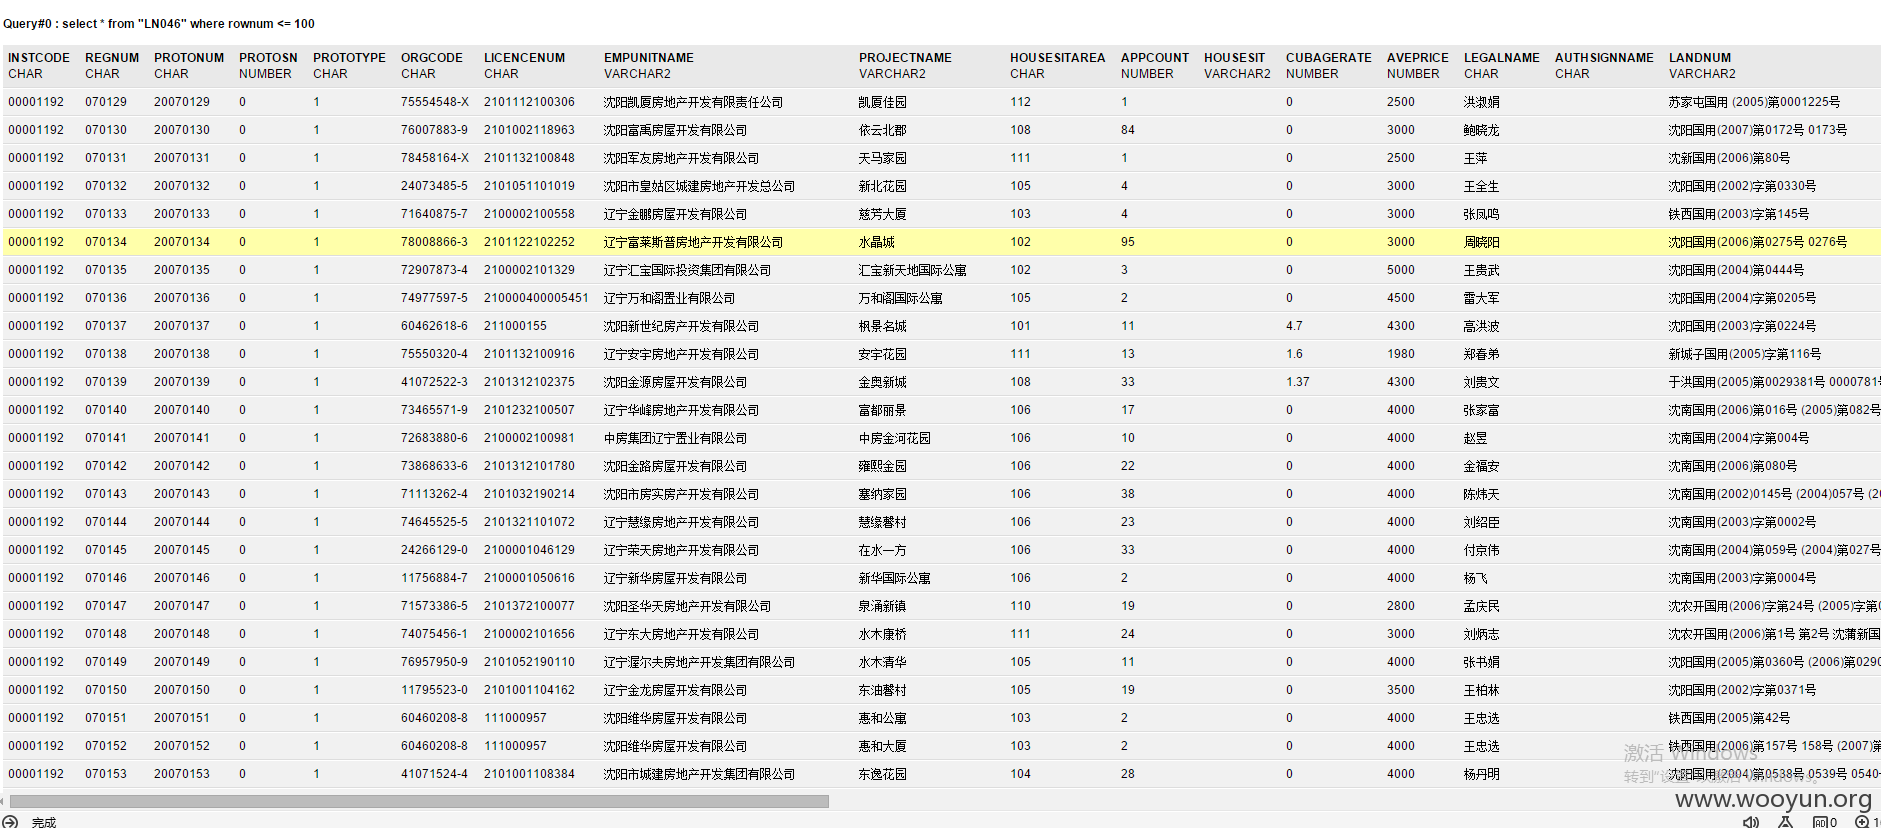Viewport: 1881px width, 828px height.
Task: Click the 完成 status text
Action: coord(44,822)
